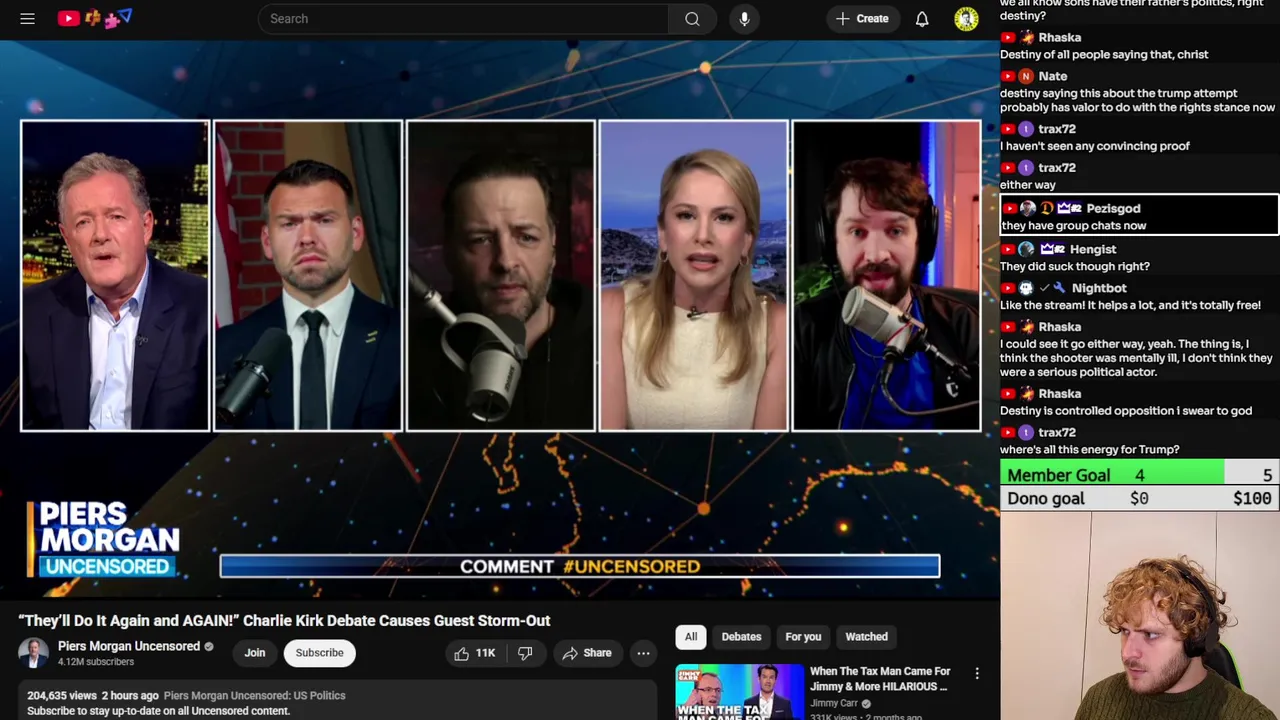The height and width of the screenshot is (720, 1280).
Task: Click Hengist chat username
Action: coord(1092,249)
